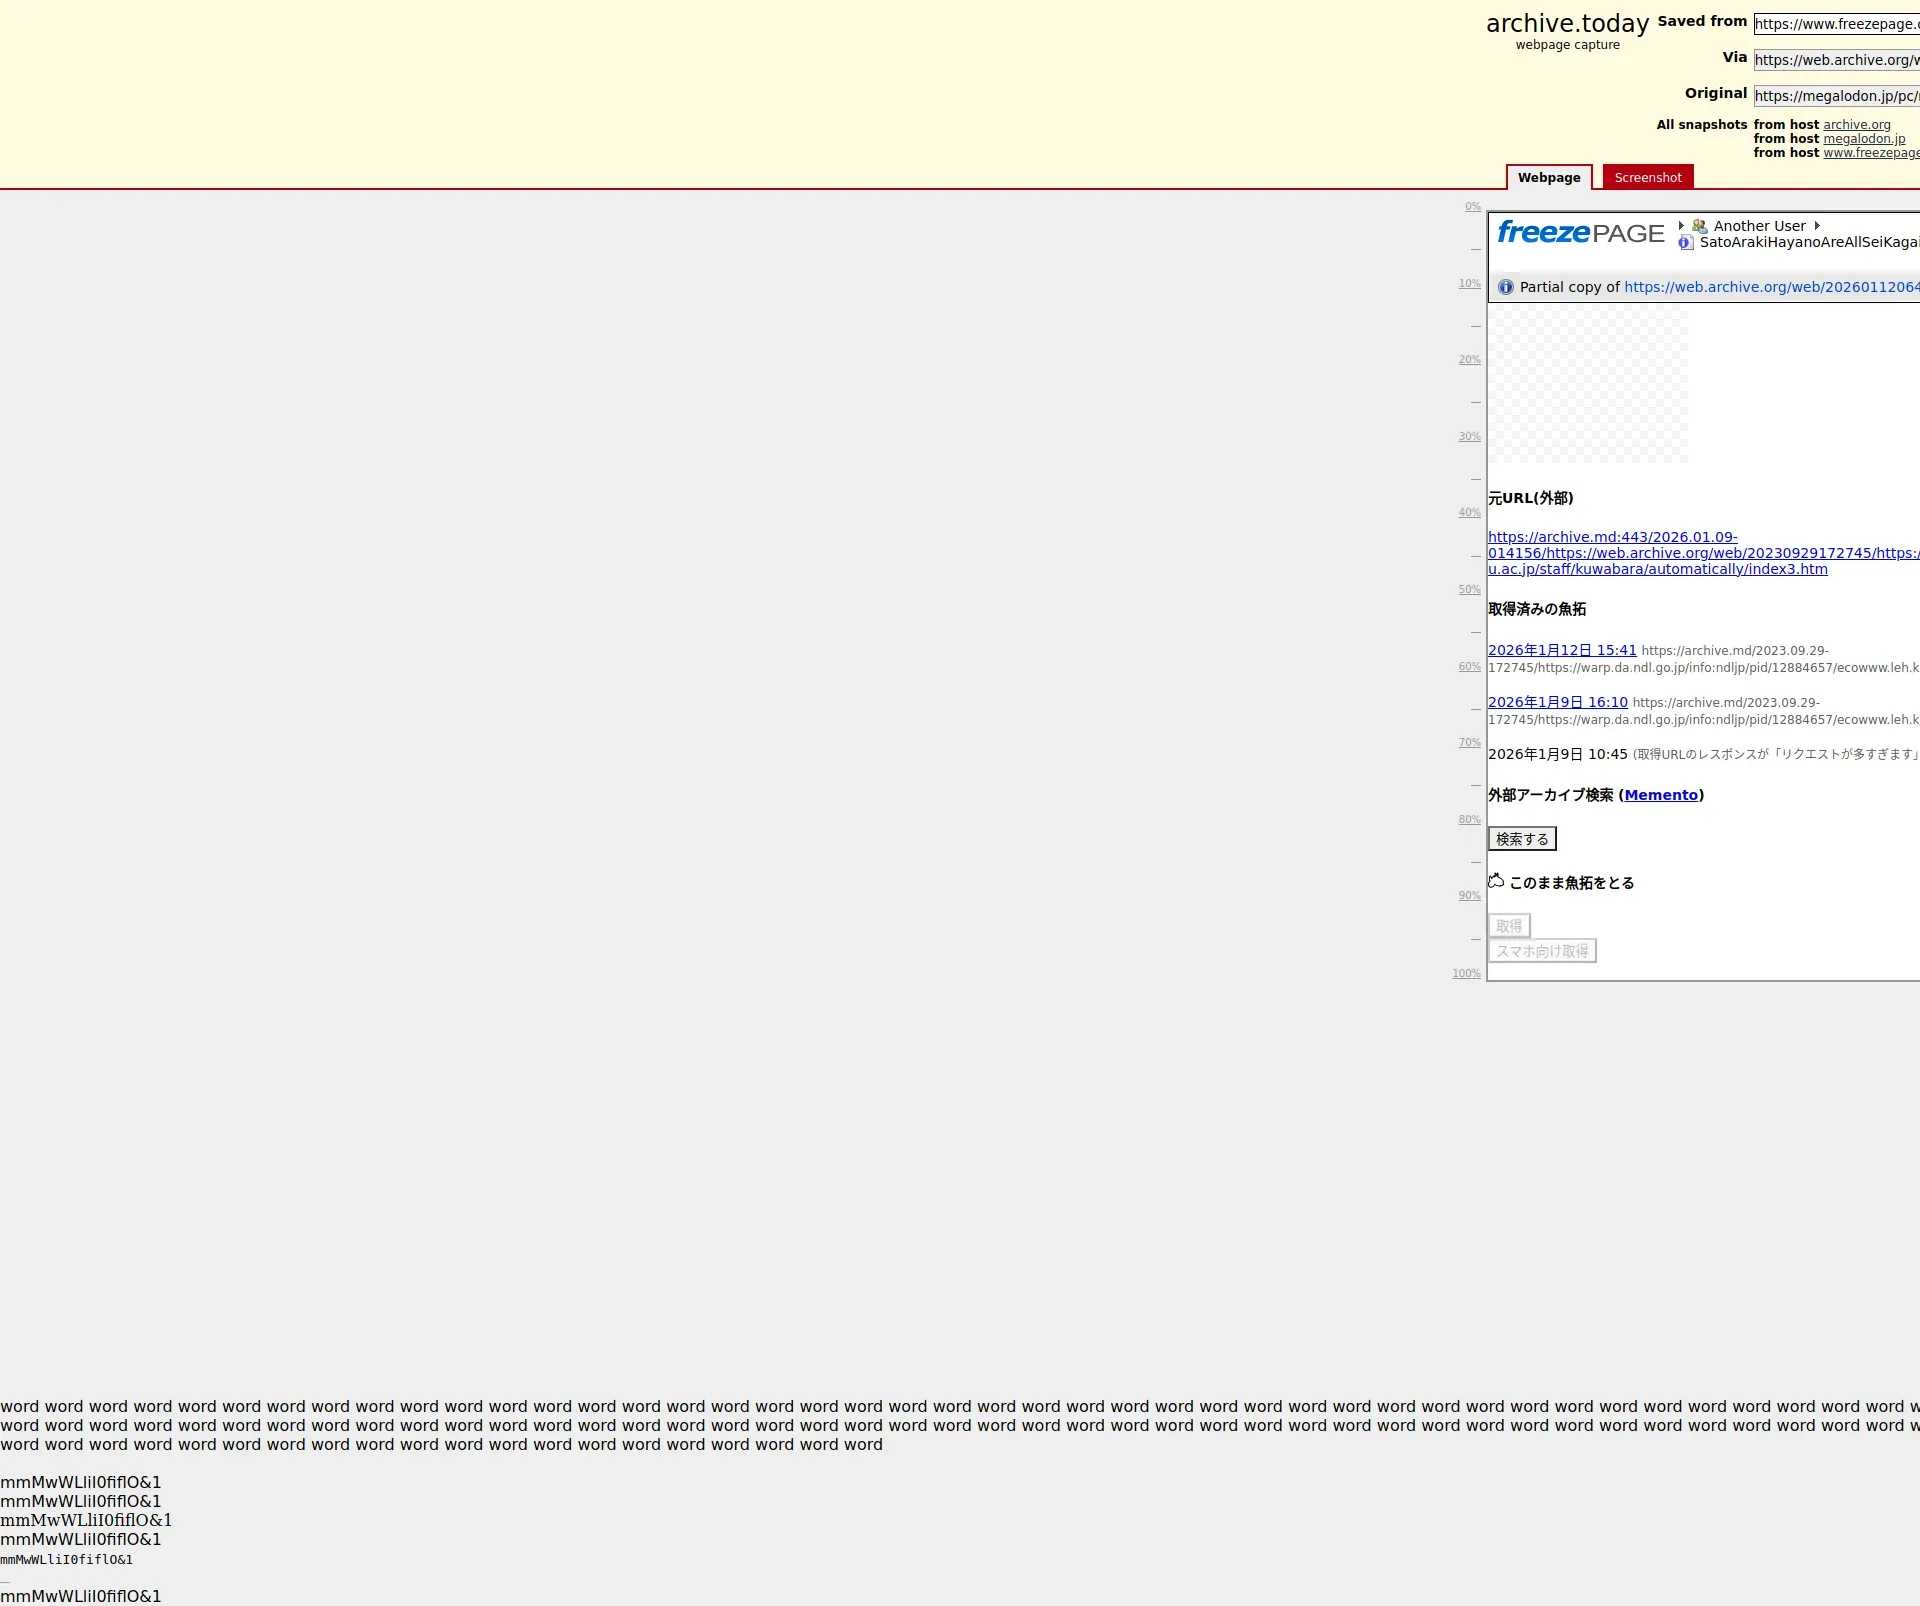Open the Webpage tab

1548,178
